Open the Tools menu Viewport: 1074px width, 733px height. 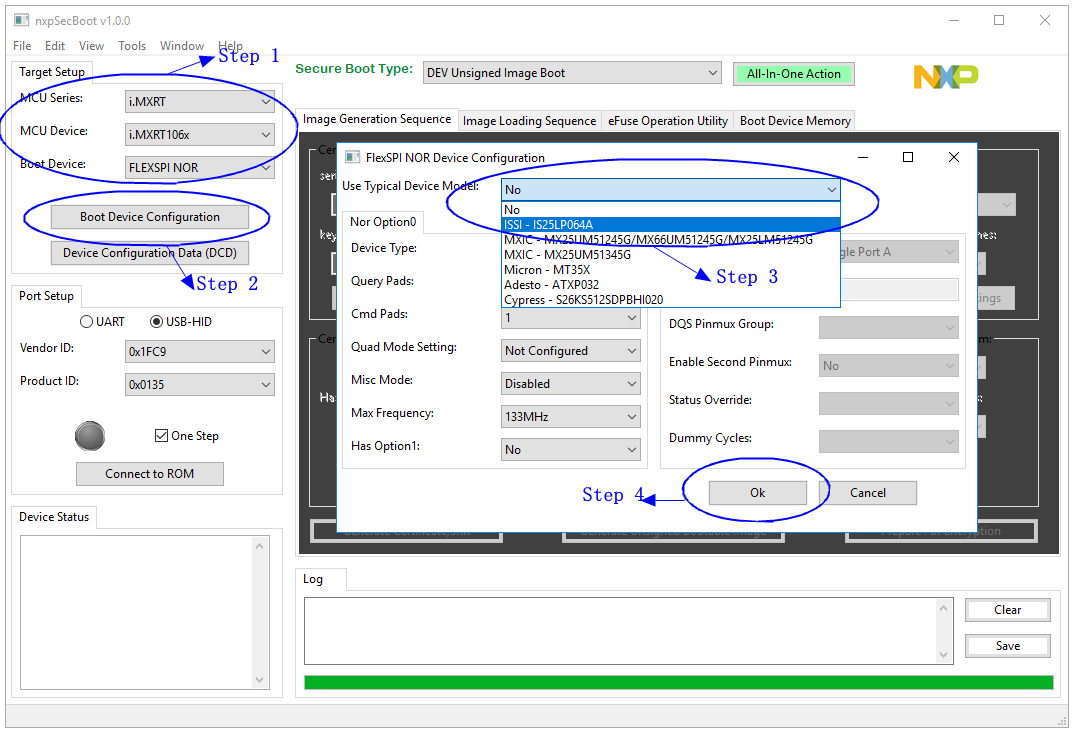(x=132, y=45)
